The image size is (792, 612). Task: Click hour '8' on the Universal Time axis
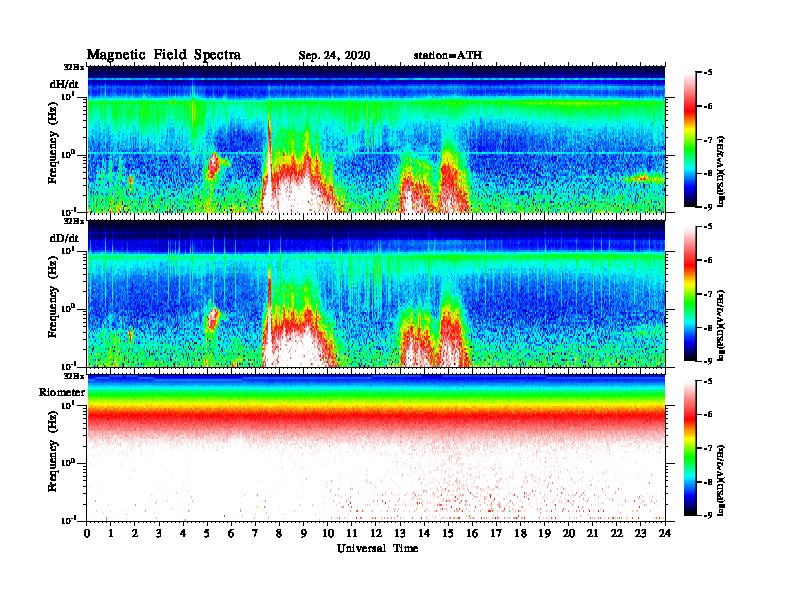[x=279, y=534]
